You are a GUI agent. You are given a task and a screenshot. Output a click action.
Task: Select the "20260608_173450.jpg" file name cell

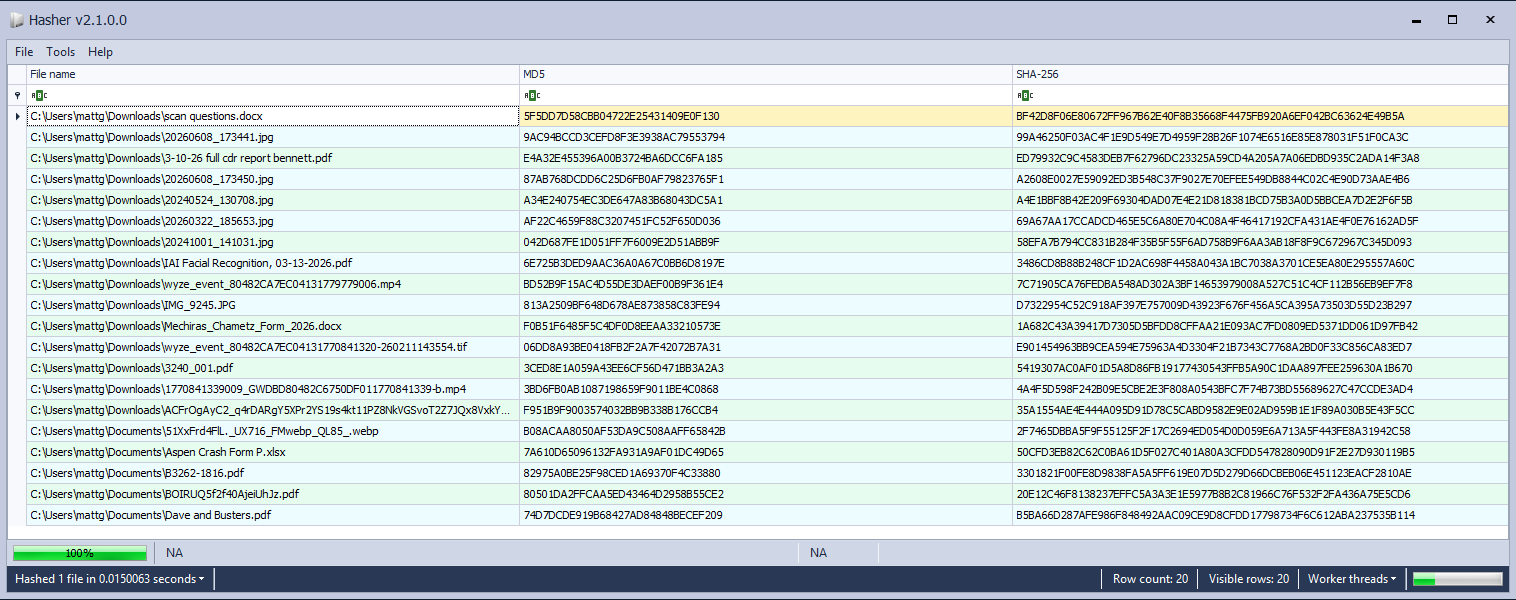273,180
